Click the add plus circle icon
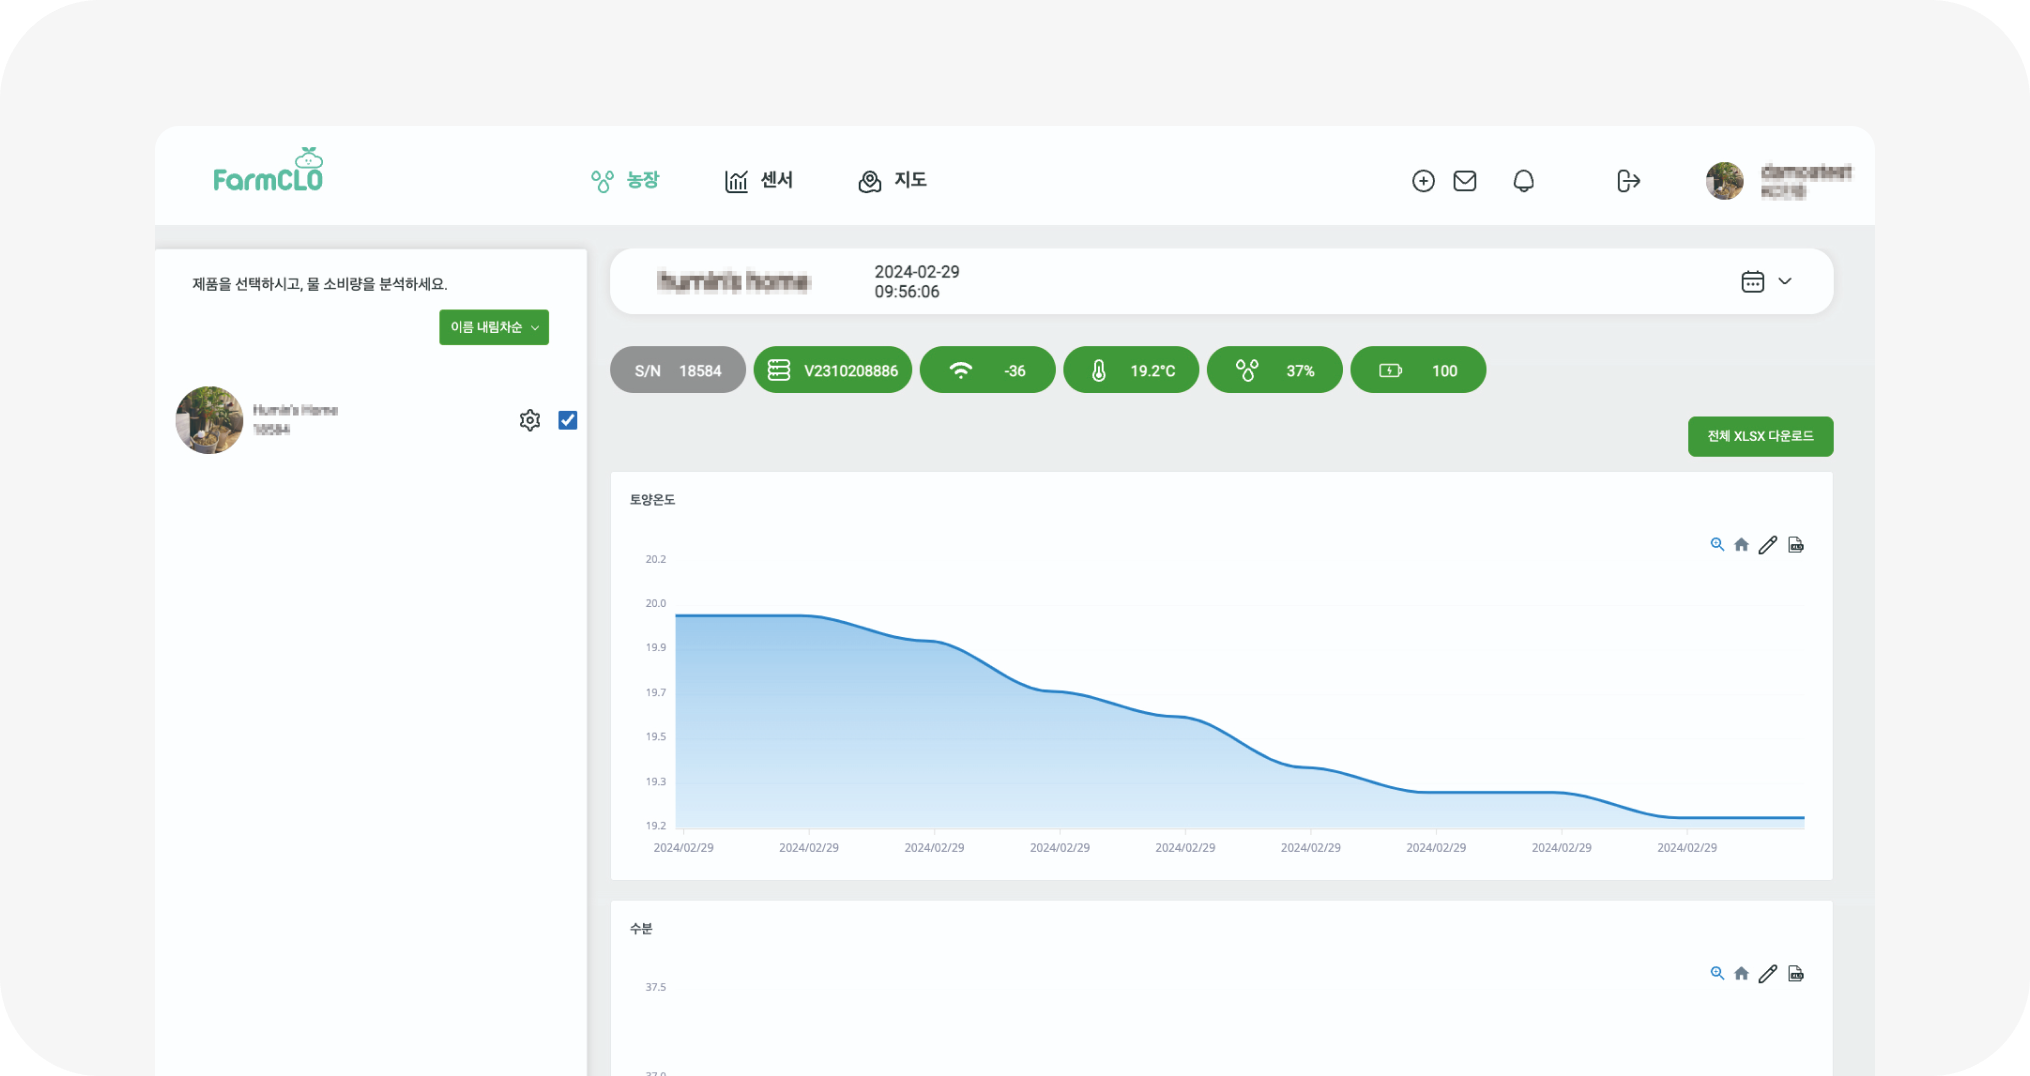This screenshot has width=2030, height=1076. tap(1423, 181)
